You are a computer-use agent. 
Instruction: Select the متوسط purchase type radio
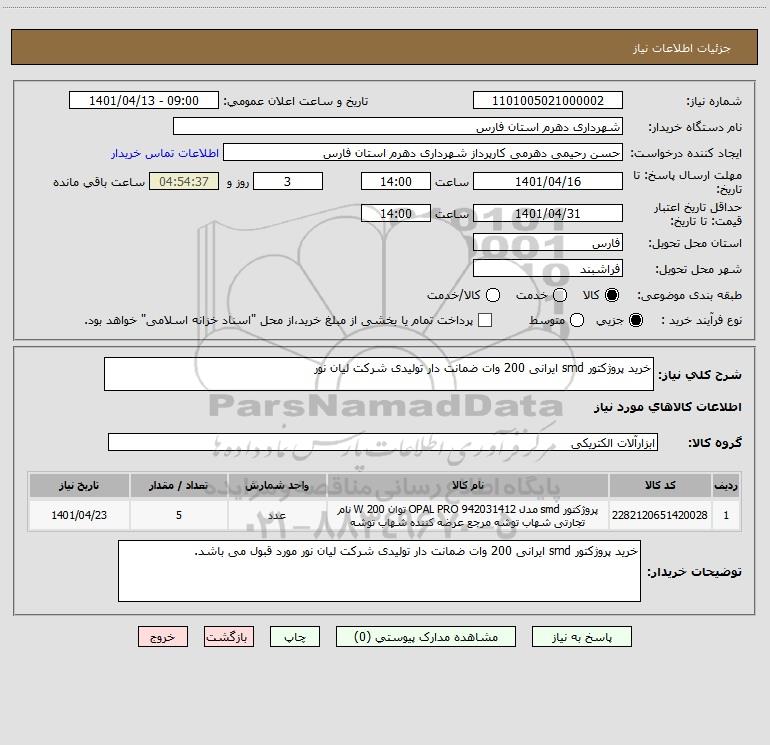pos(577,320)
